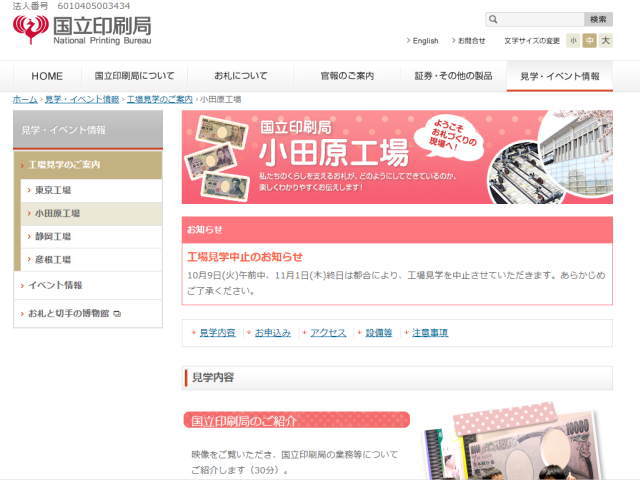Image resolution: width=640 pixels, height=480 pixels.
Task: Open the 官報のご案内 navigation tab
Action: point(347,76)
